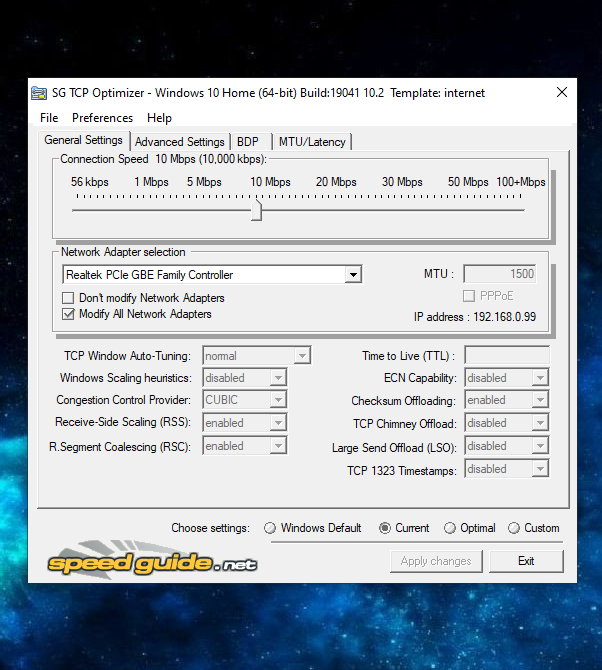Click the Exit button
Viewport: 602px width, 670px height.
coord(526,561)
